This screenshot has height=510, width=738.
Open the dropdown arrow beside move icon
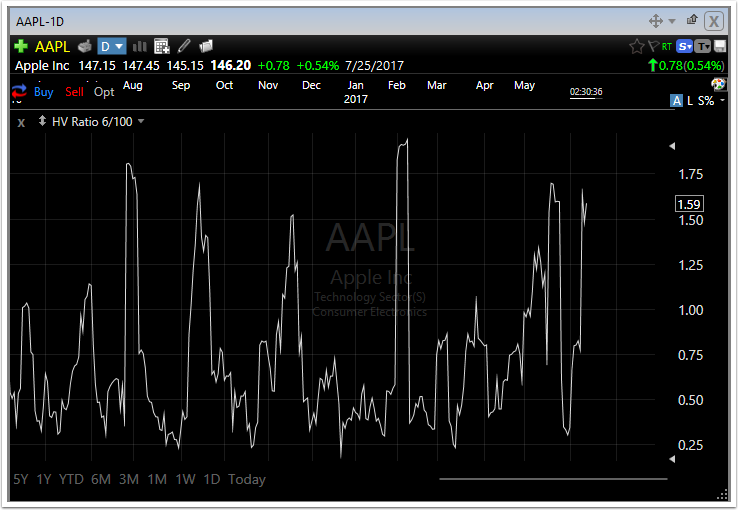(672, 21)
